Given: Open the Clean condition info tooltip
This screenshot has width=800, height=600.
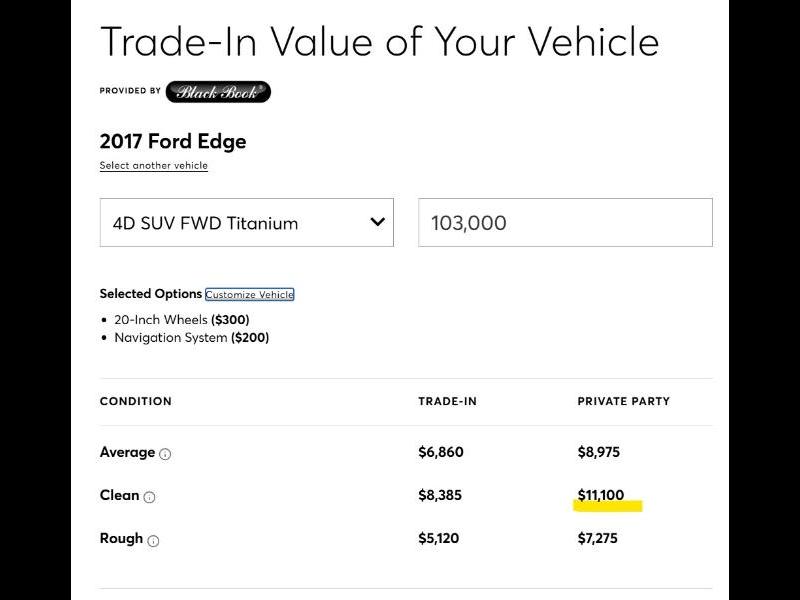Looking at the screenshot, I should 151,497.
